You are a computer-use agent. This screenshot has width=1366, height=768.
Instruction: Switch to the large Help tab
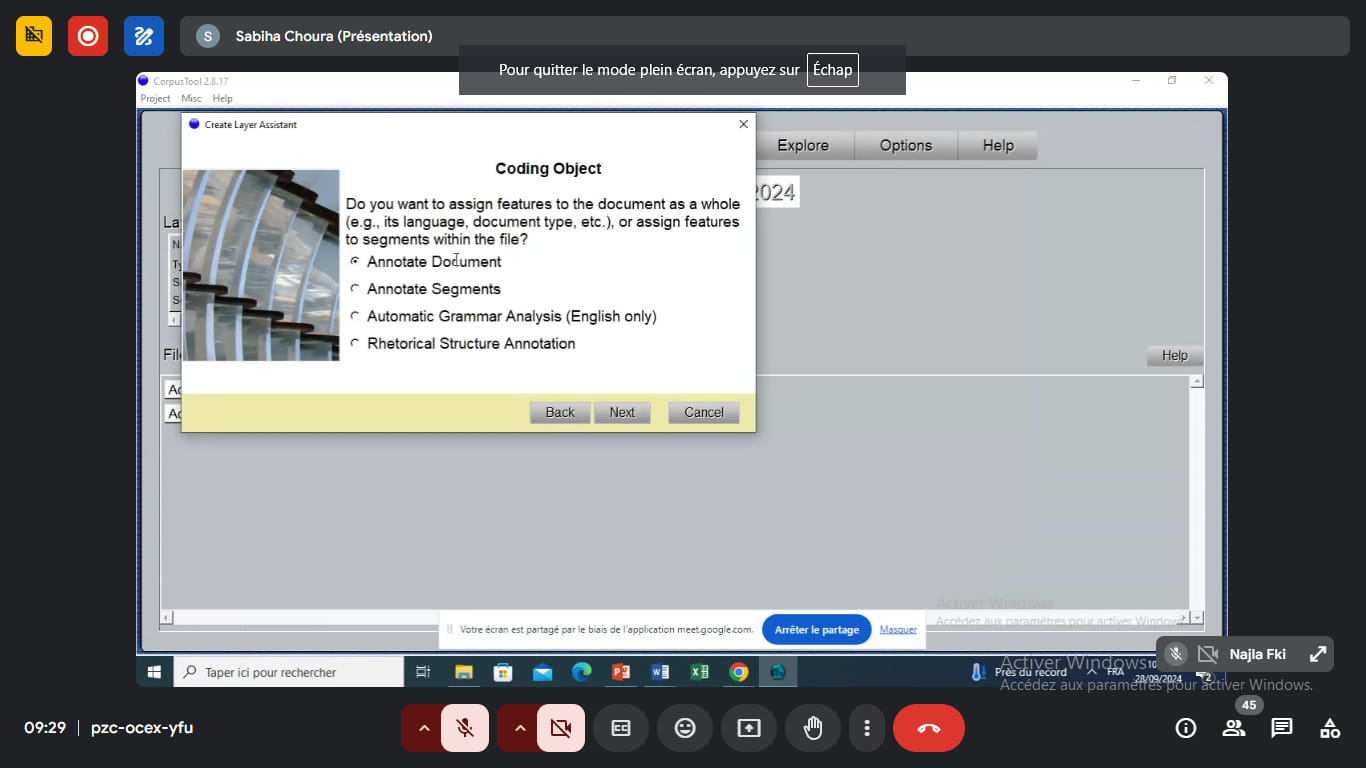(x=998, y=145)
